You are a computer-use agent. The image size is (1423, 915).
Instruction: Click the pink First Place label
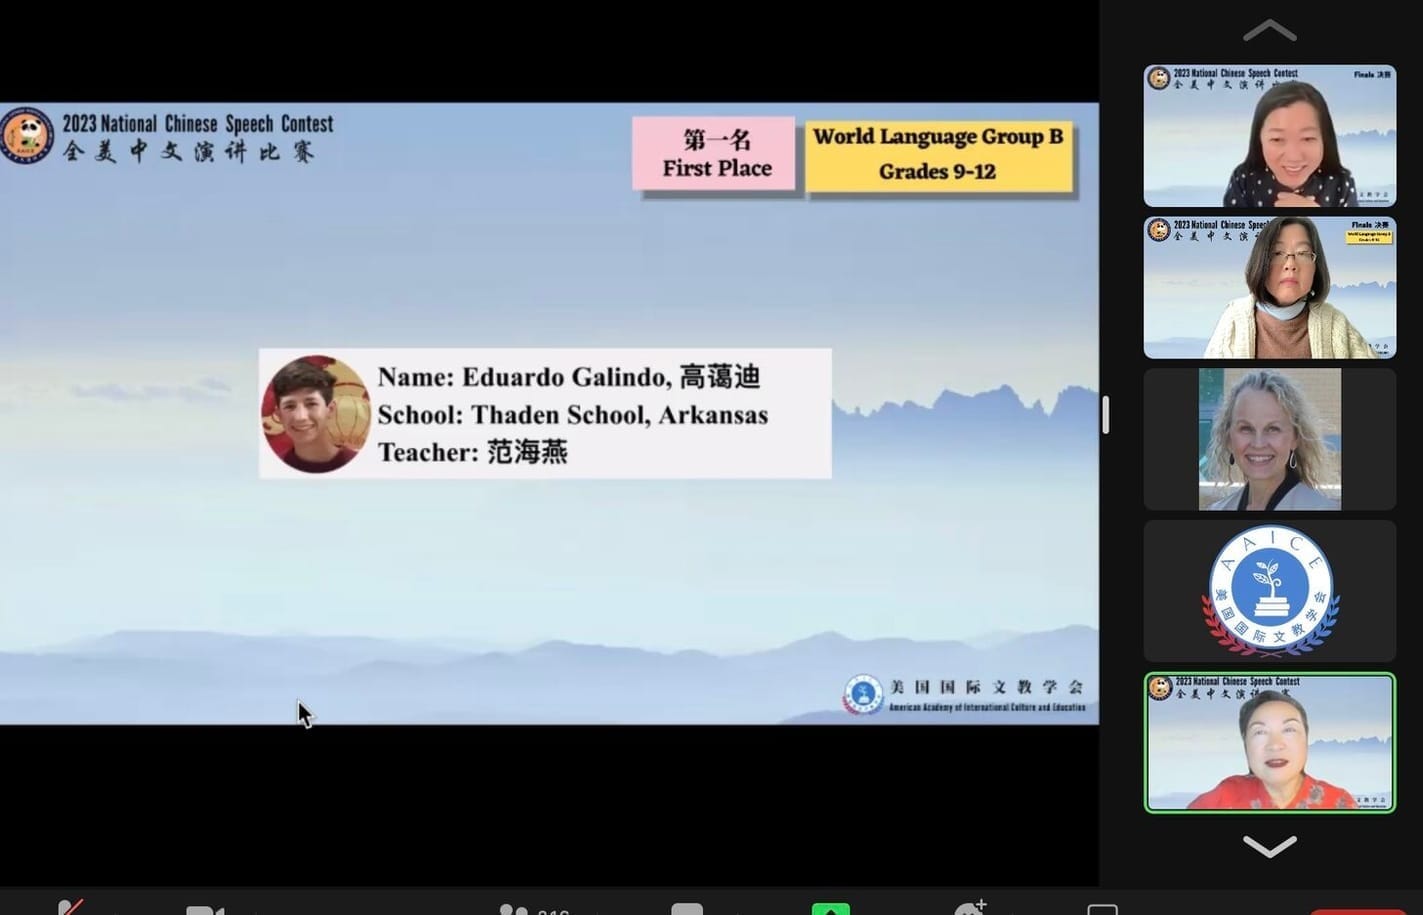pyautogui.click(x=715, y=154)
